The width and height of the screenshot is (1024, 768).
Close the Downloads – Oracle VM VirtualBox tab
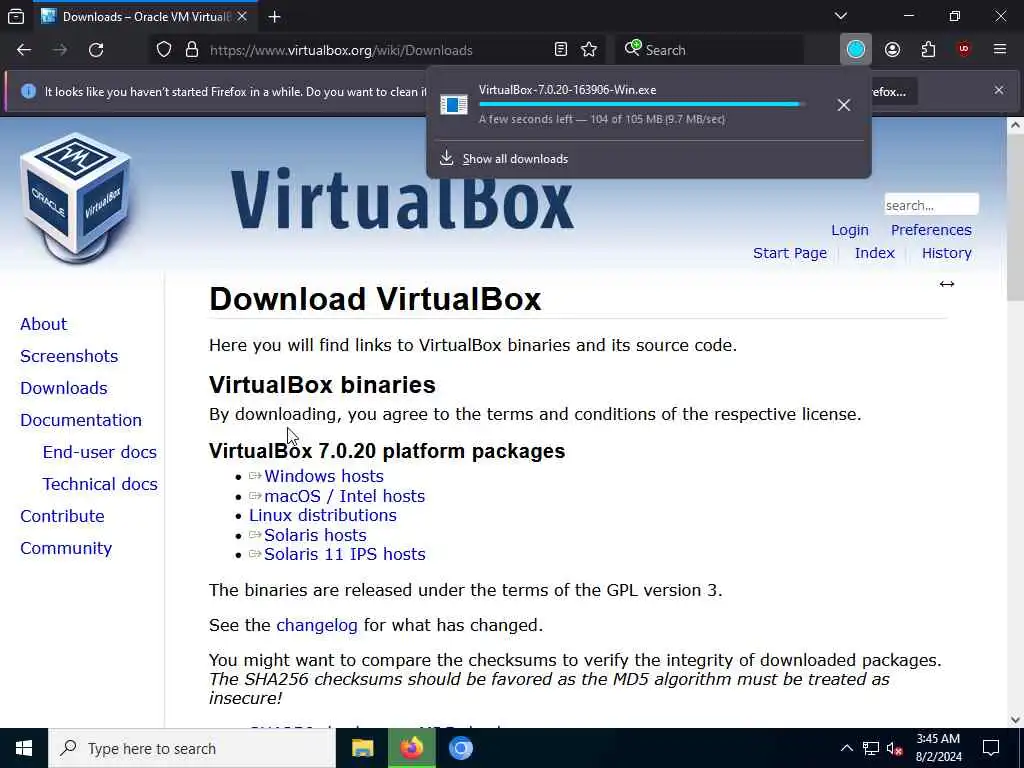pos(242,16)
